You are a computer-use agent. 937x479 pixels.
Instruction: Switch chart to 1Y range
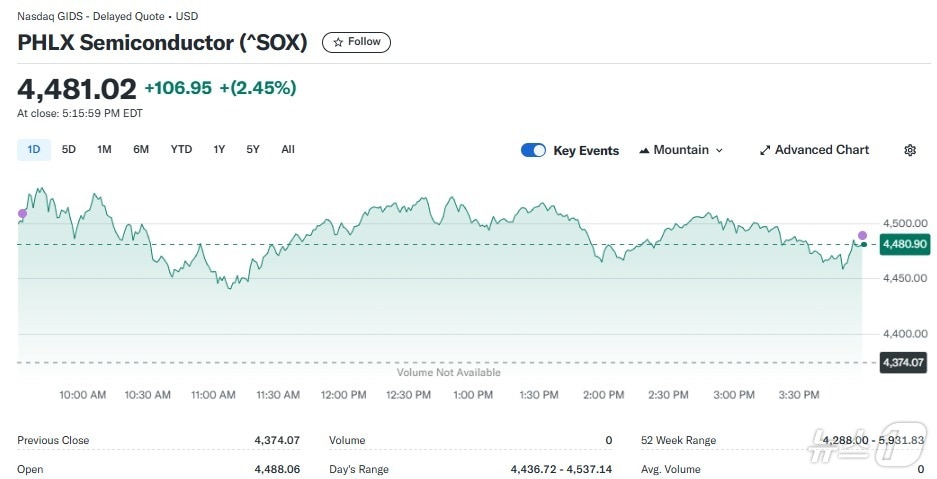coord(219,150)
